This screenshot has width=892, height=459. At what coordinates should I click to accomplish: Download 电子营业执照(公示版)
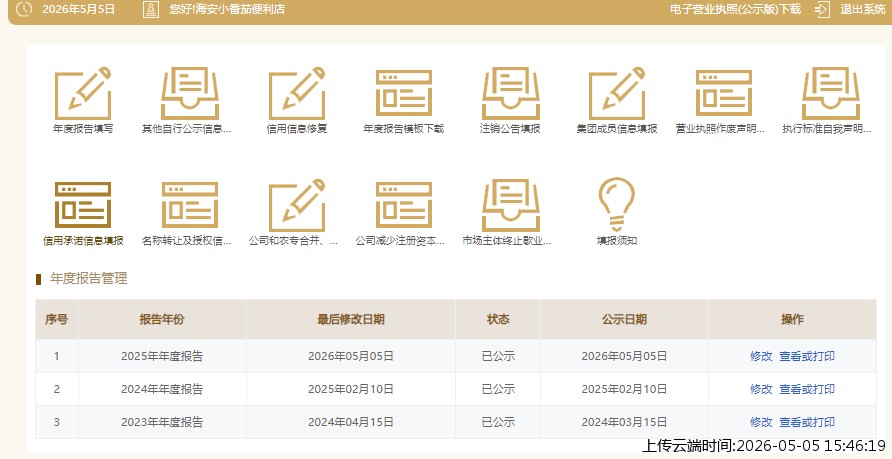pos(736,9)
